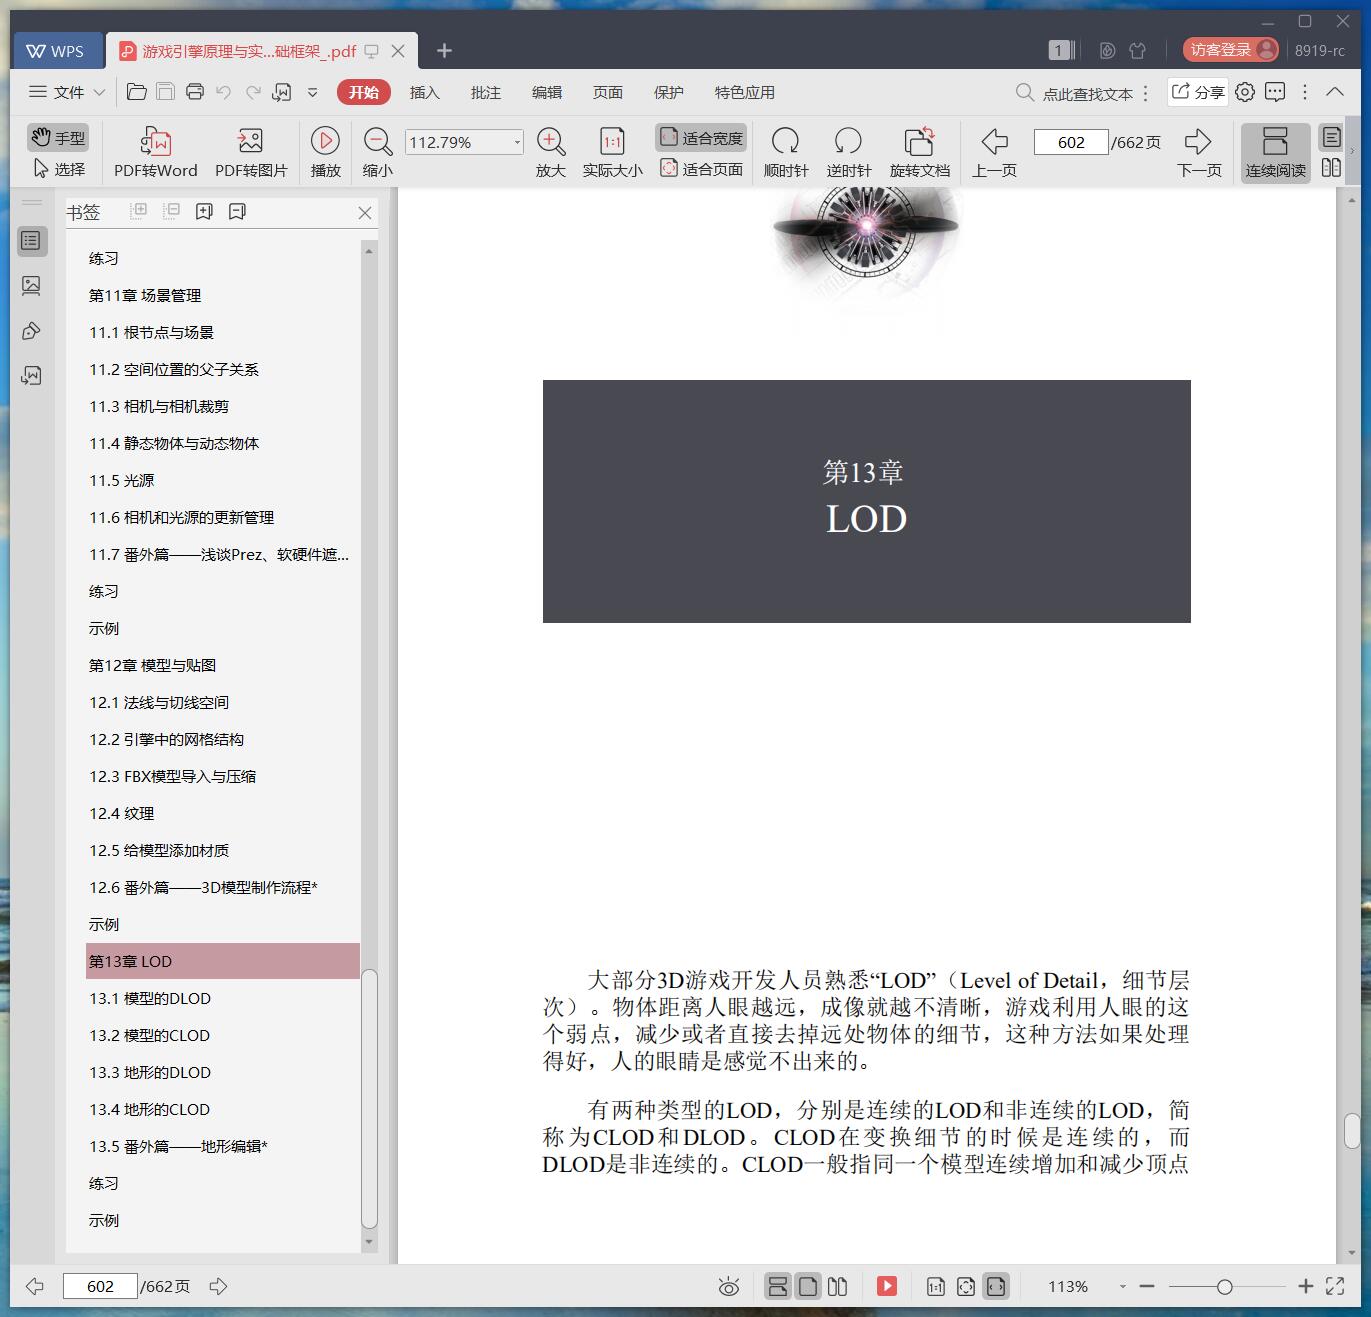Open the status bar zoom 113% dropdown
This screenshot has width=1371, height=1317.
pyautogui.click(x=1122, y=1287)
